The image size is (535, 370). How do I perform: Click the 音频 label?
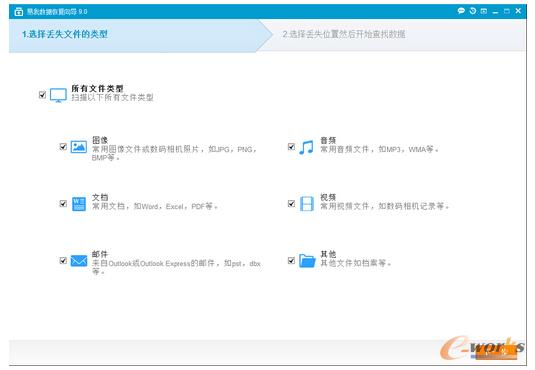(328, 140)
